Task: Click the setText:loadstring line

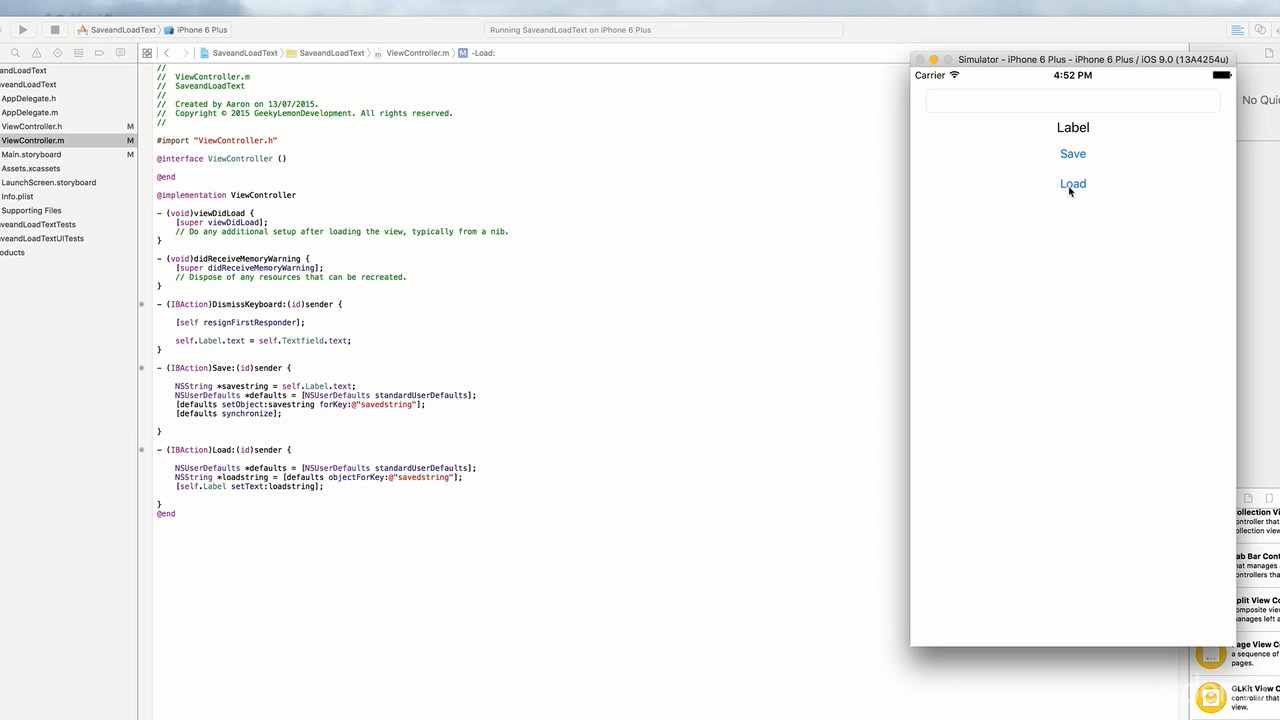Action: point(249,487)
